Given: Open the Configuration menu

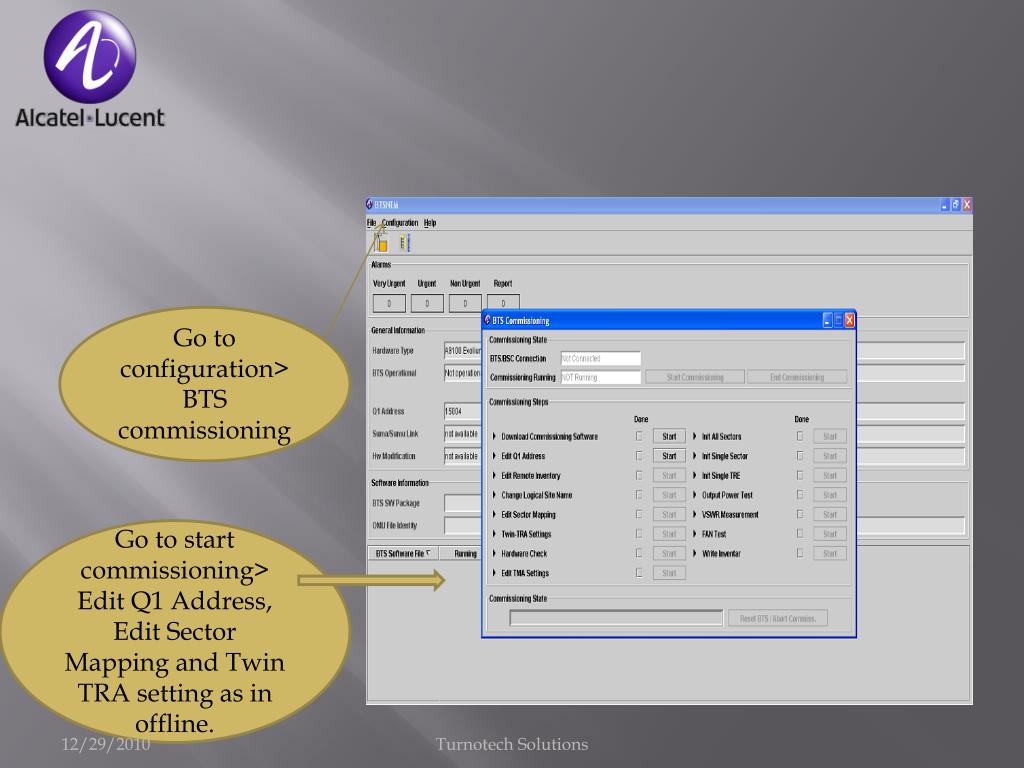Looking at the screenshot, I should [x=400, y=223].
